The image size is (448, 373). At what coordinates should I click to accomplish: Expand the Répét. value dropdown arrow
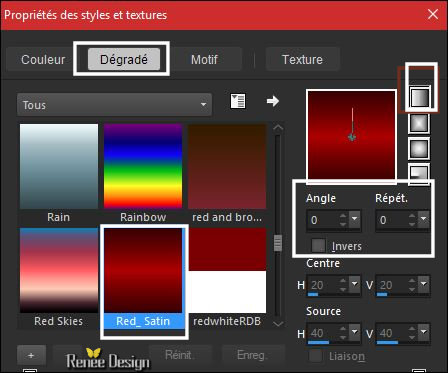[423, 219]
